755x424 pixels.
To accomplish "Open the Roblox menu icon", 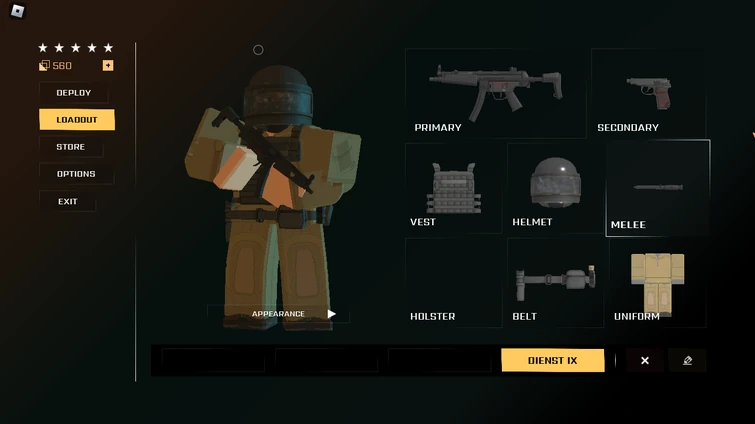I will [x=17, y=11].
